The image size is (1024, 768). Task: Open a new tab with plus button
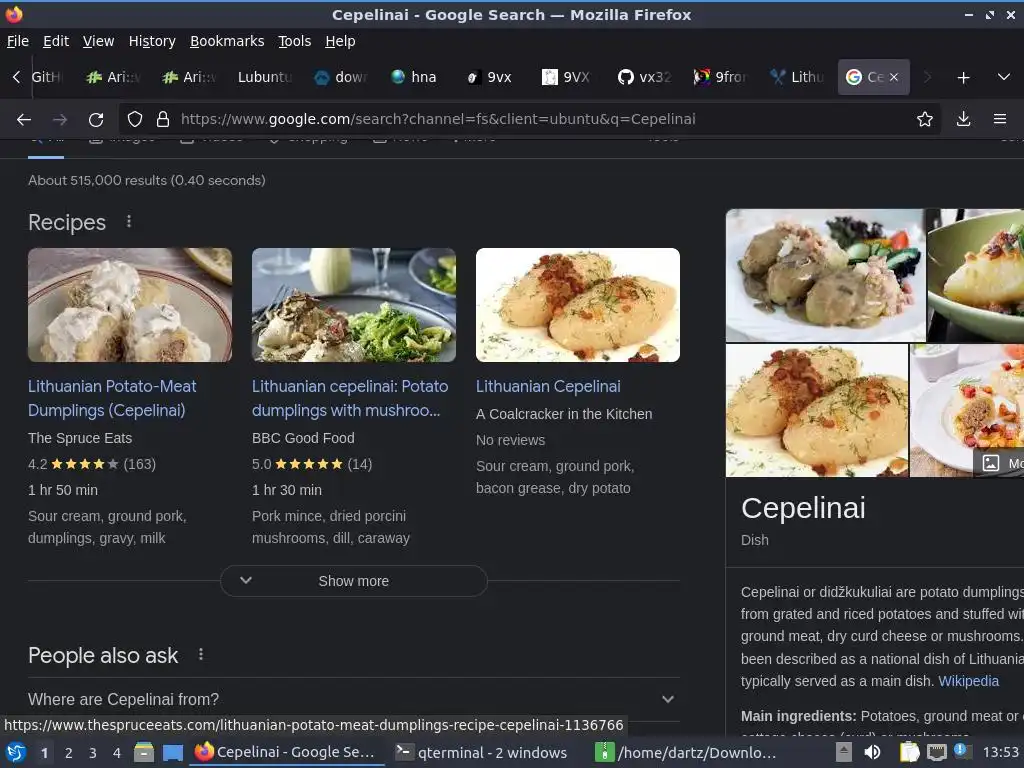click(x=963, y=78)
